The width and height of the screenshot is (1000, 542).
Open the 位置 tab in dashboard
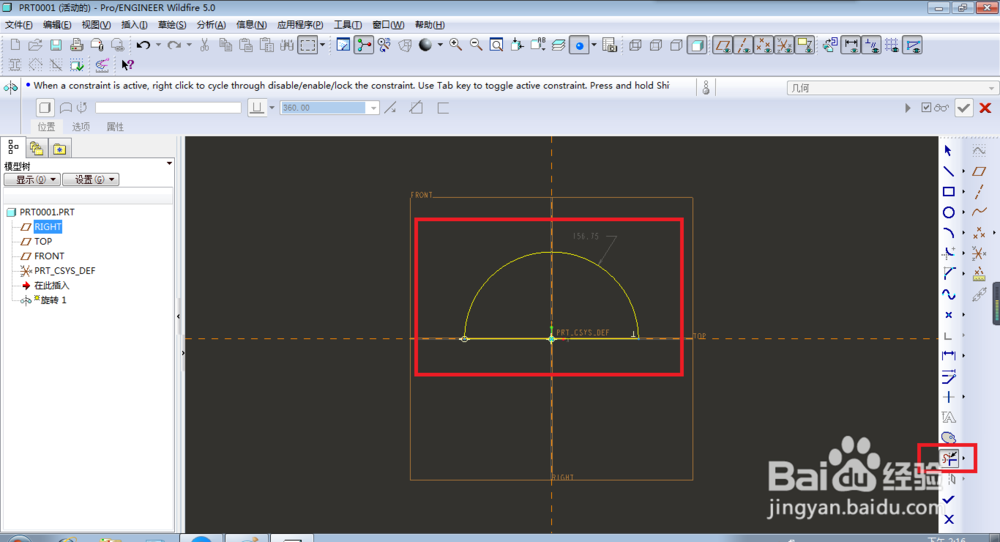[x=46, y=126]
